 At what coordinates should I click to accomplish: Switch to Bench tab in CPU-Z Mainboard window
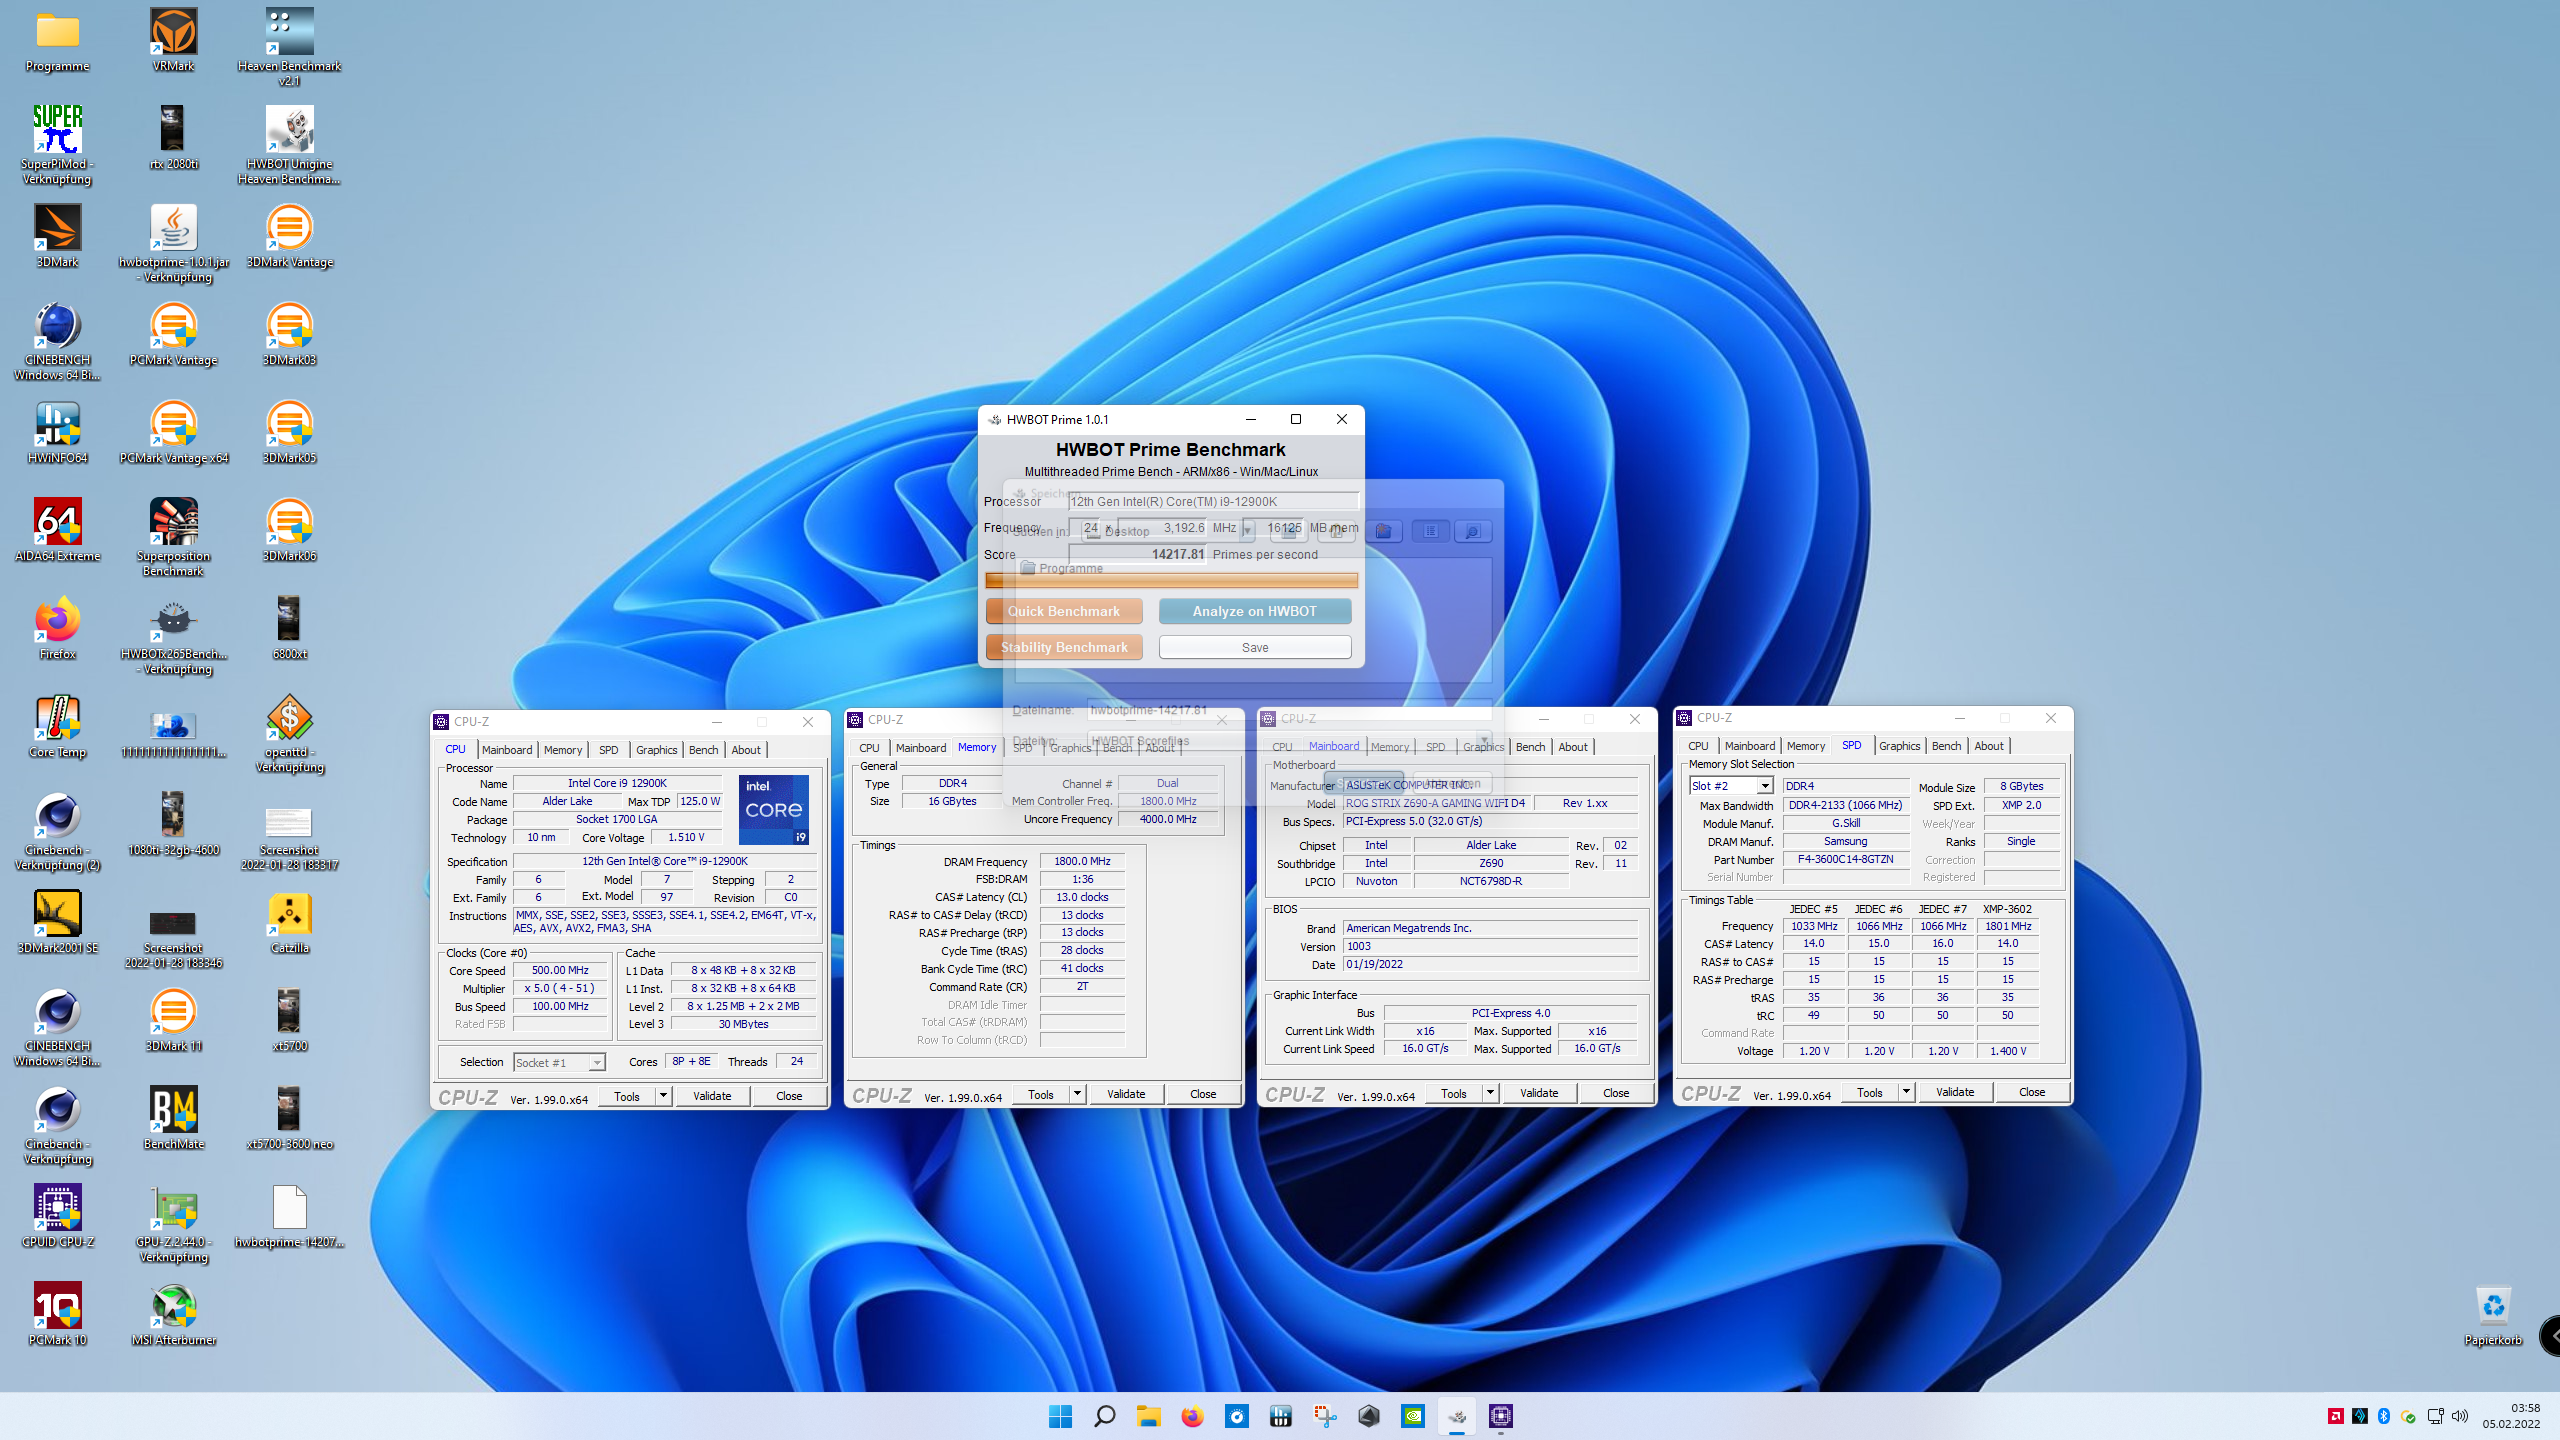pyautogui.click(x=1530, y=747)
